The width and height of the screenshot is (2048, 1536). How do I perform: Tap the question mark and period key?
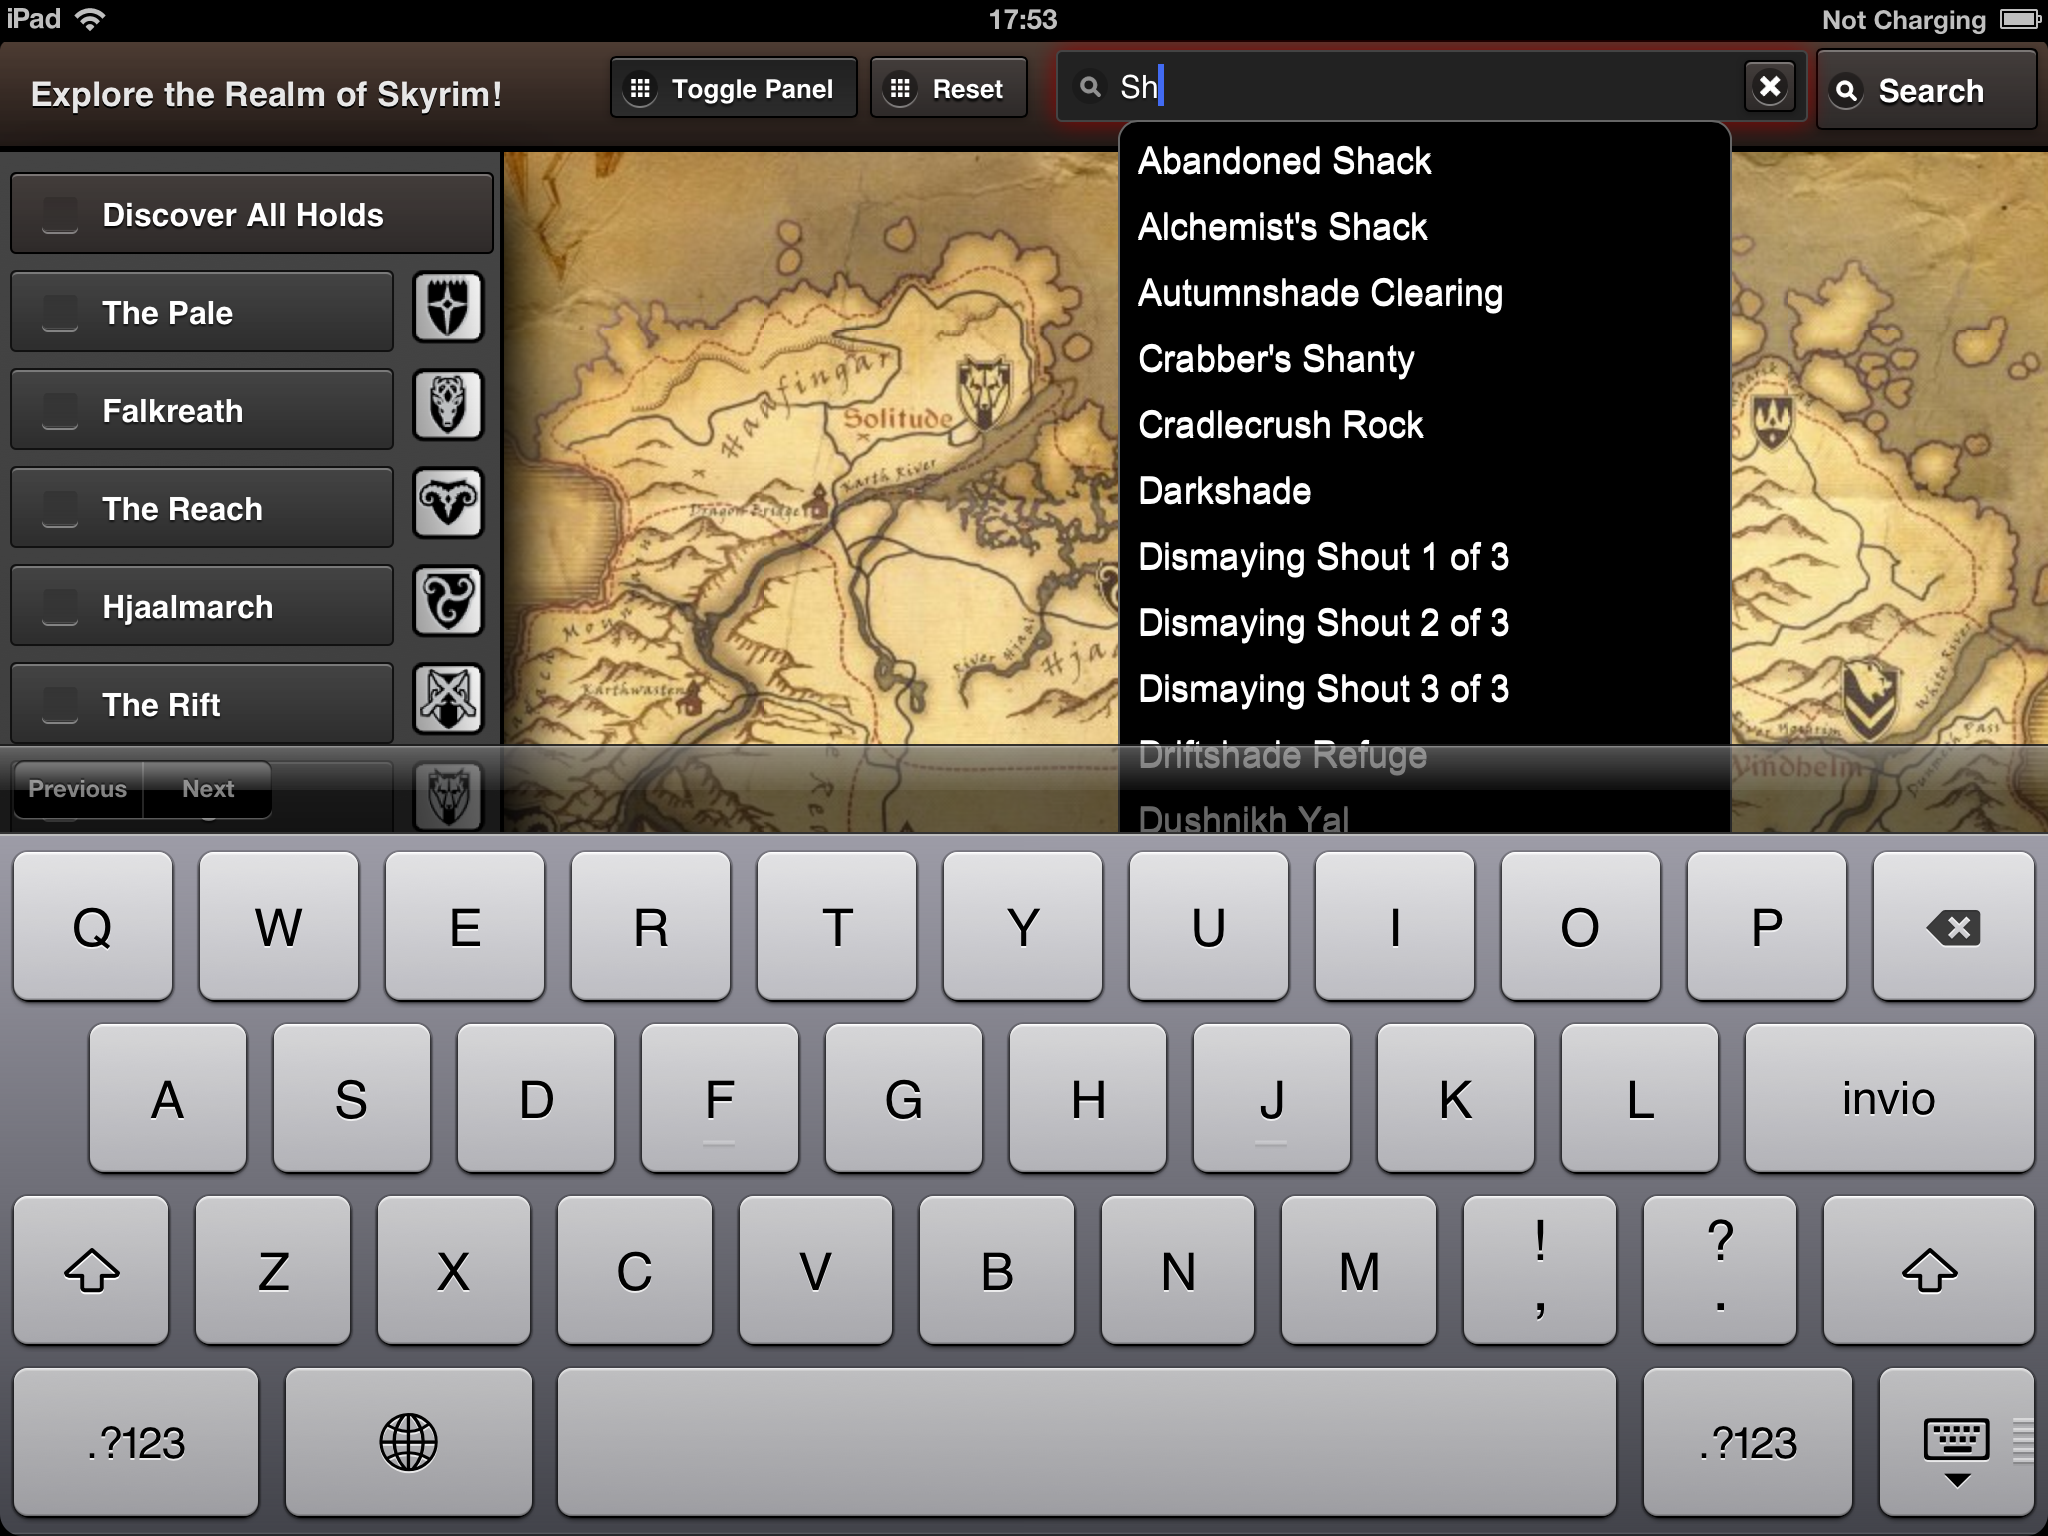coord(1720,1270)
